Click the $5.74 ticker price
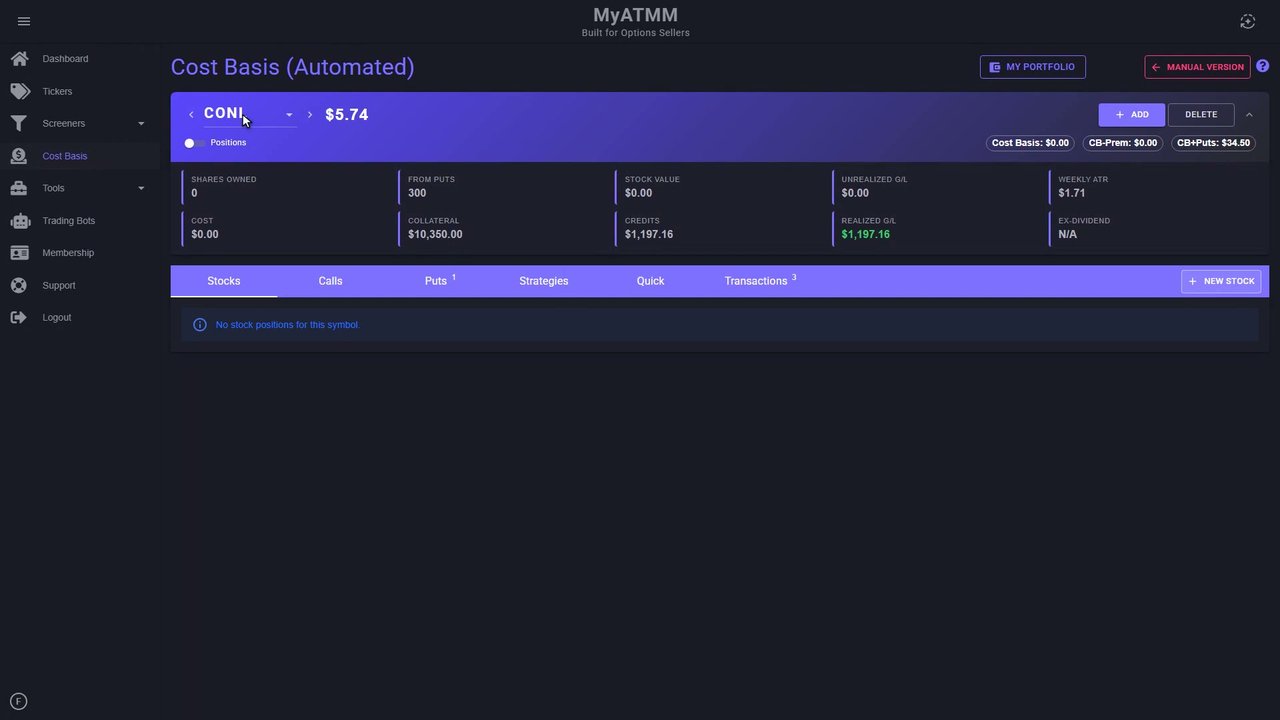 pyautogui.click(x=347, y=115)
